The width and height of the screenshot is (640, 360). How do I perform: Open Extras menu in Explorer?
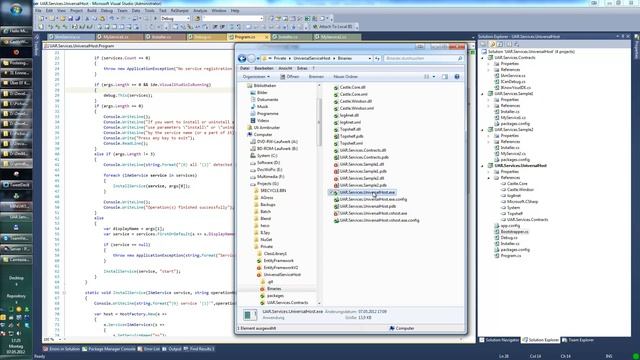point(302,69)
